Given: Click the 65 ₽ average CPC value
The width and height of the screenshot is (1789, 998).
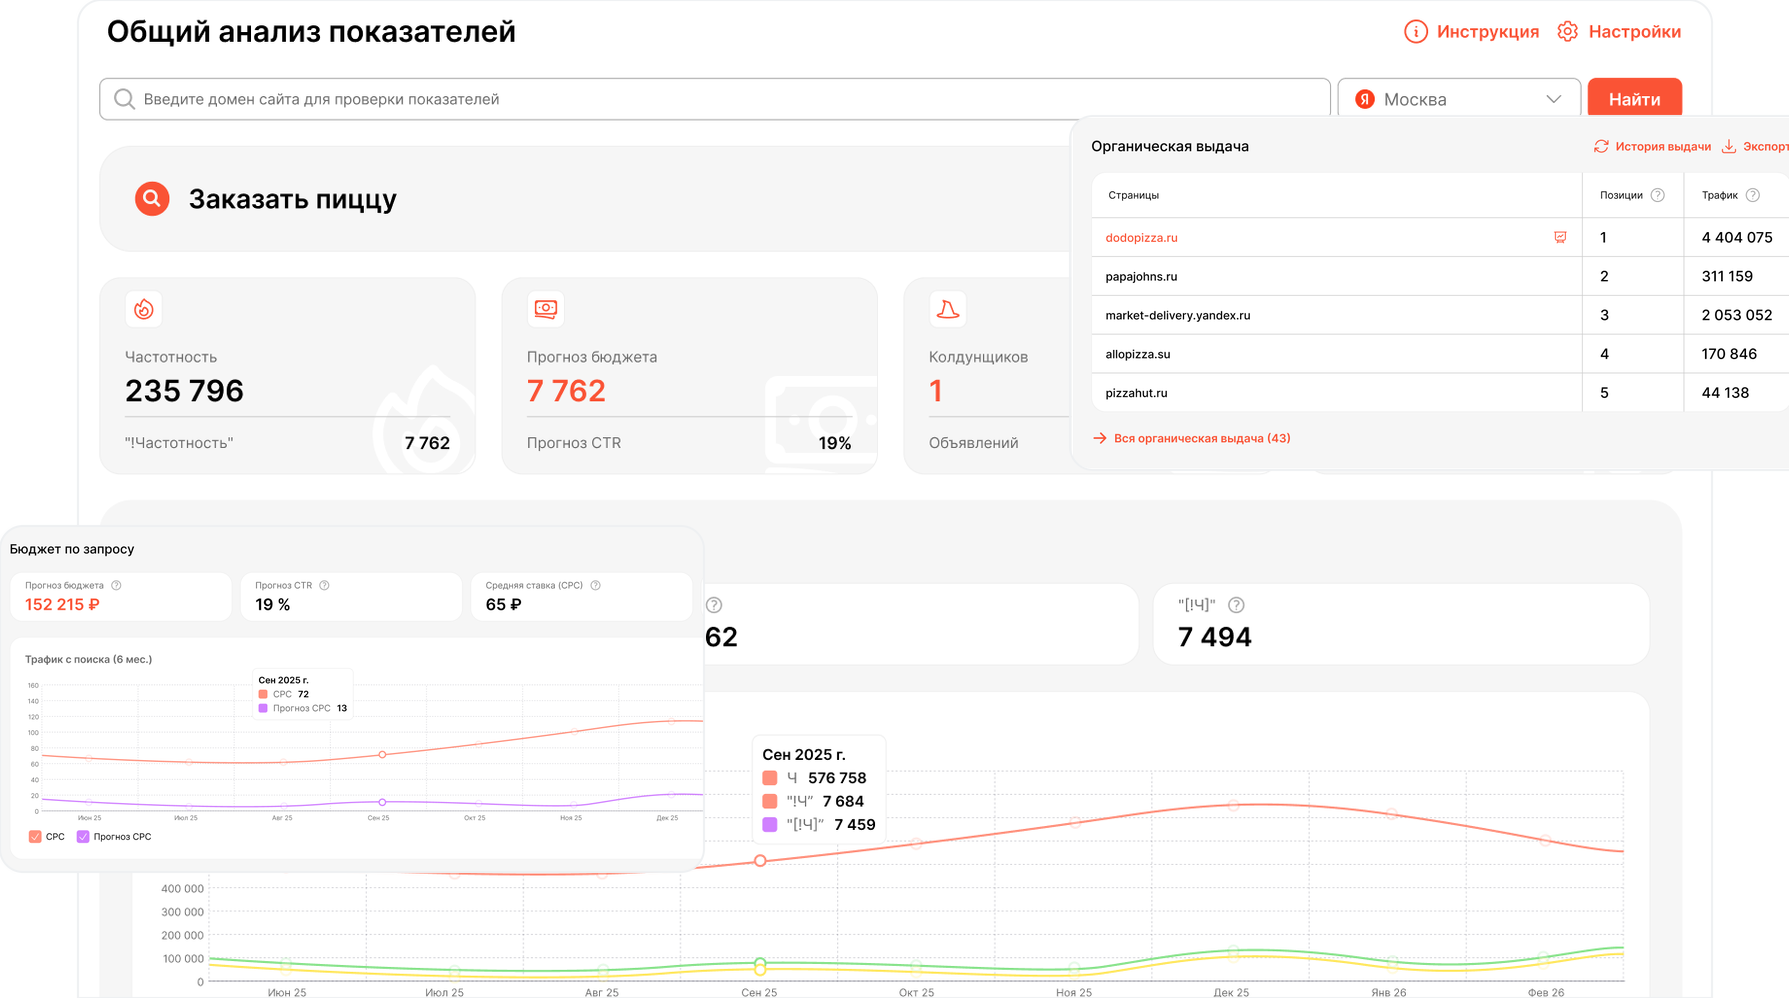Looking at the screenshot, I should pyautogui.click(x=503, y=604).
